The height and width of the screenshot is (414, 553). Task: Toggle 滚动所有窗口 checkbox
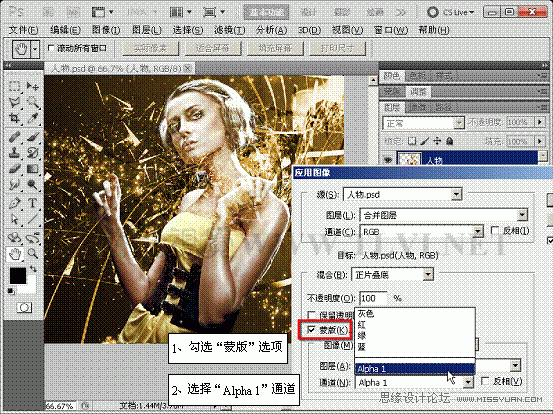tap(51, 48)
